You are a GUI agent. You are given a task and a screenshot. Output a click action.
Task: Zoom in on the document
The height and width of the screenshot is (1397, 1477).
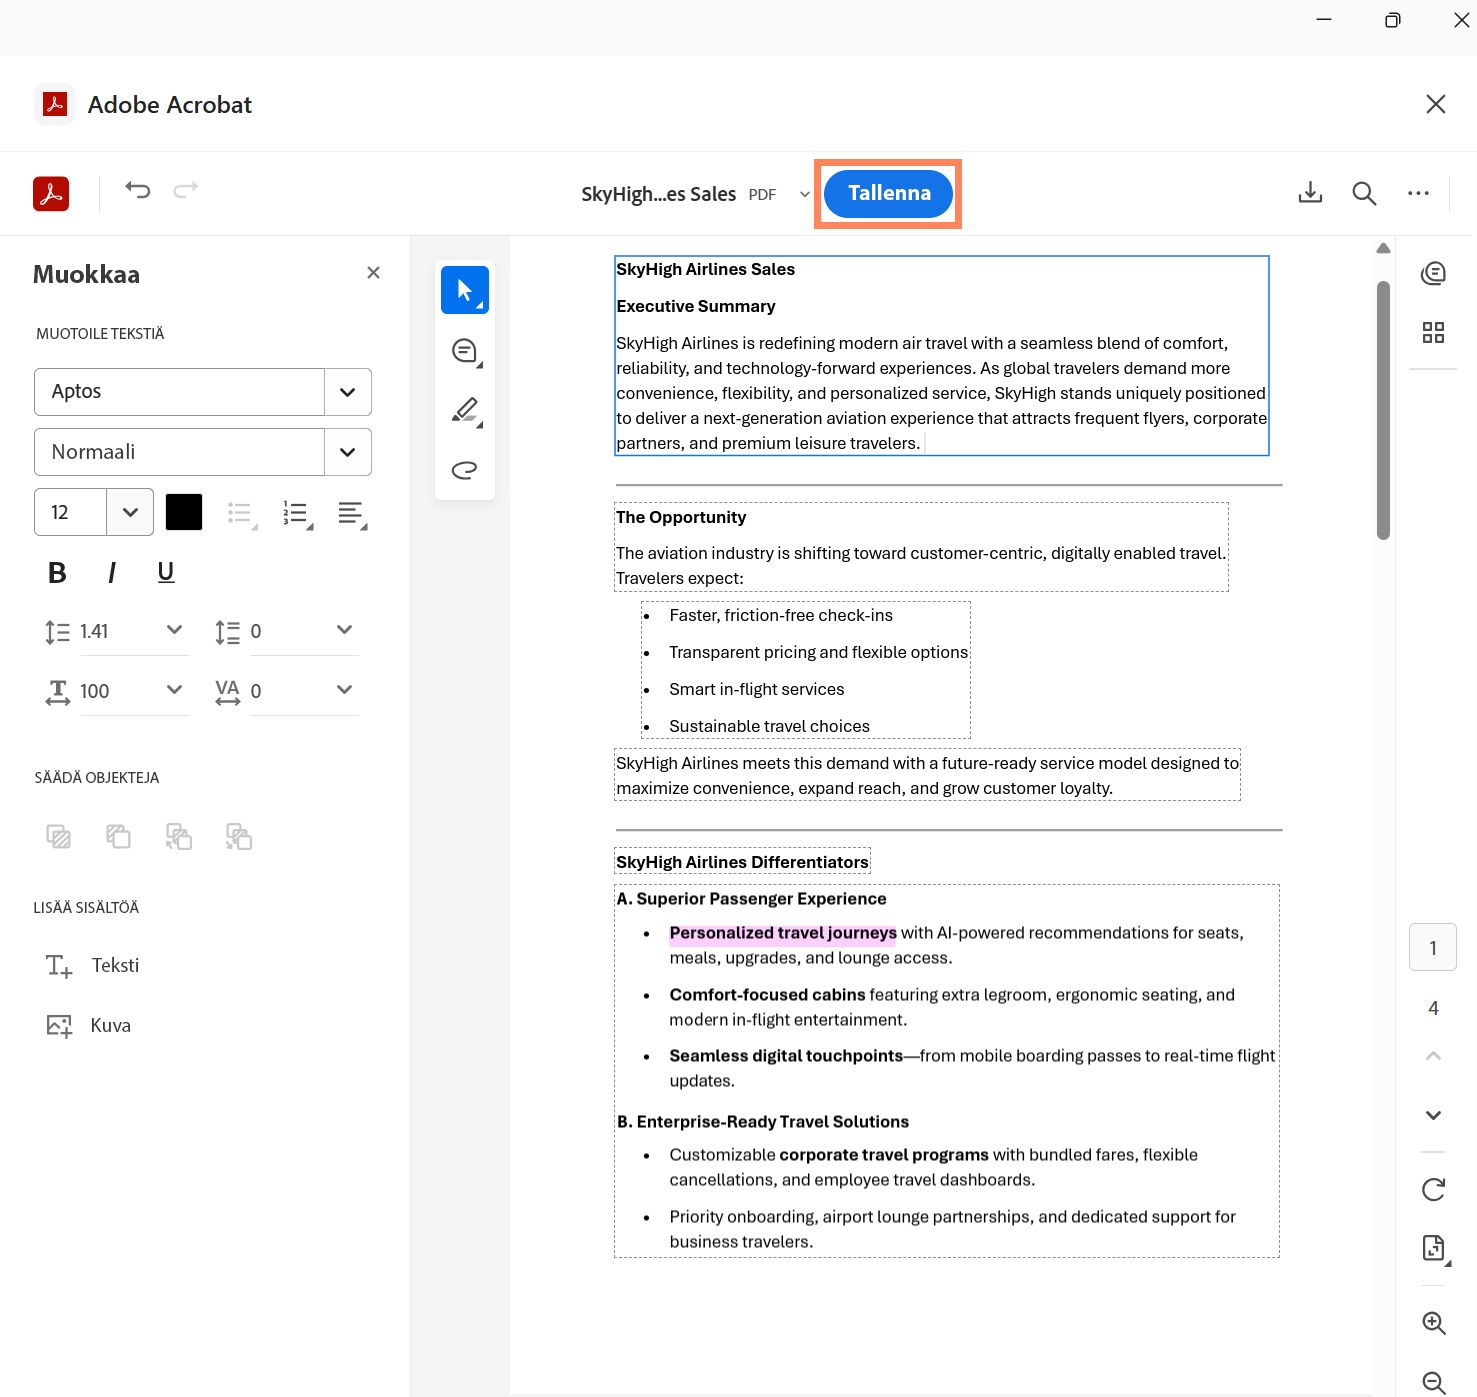tap(1434, 1323)
